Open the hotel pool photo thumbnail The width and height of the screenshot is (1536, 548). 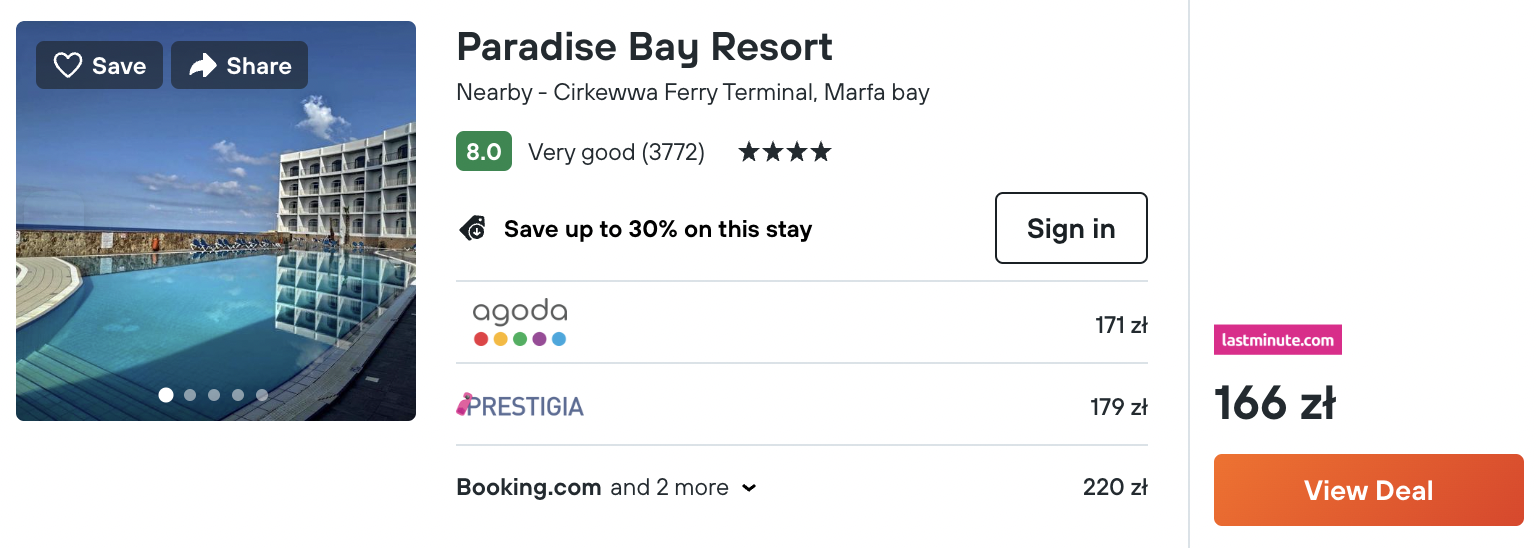tap(216, 221)
